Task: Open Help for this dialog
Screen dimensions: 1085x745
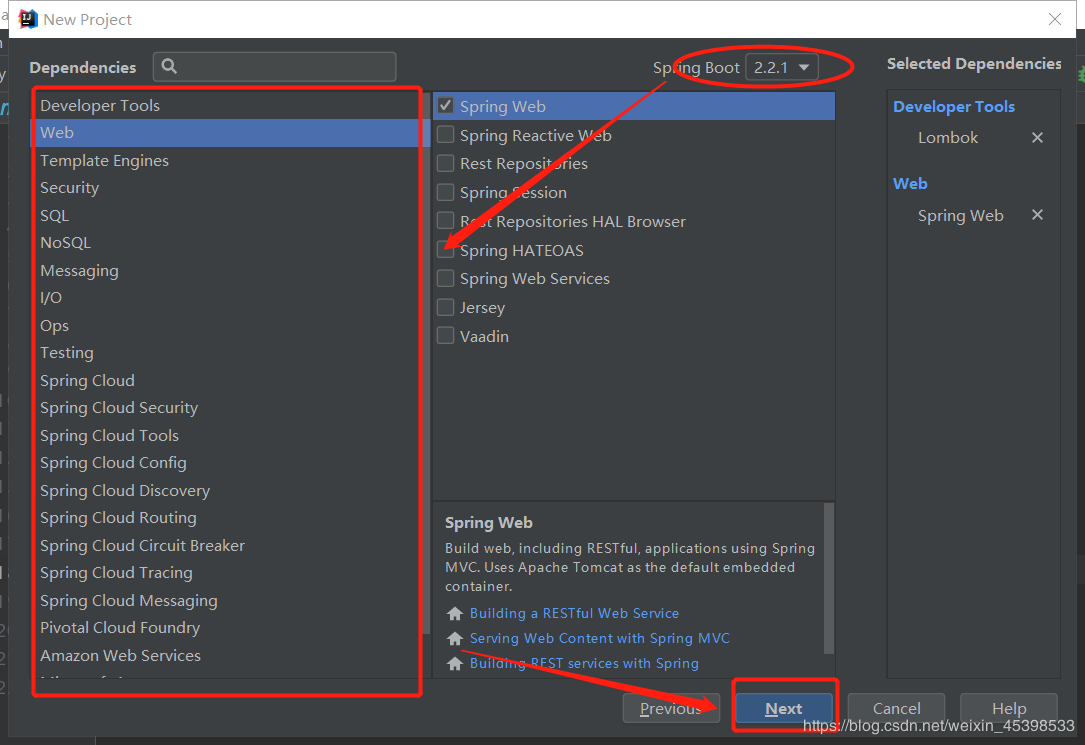Action: click(x=1009, y=708)
